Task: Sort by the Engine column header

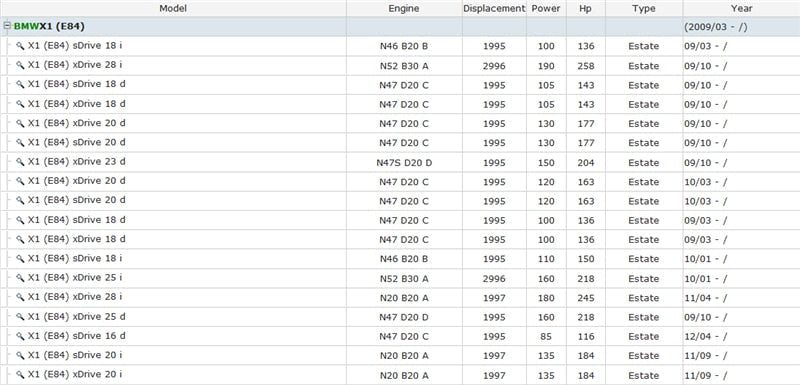Action: coord(404,8)
